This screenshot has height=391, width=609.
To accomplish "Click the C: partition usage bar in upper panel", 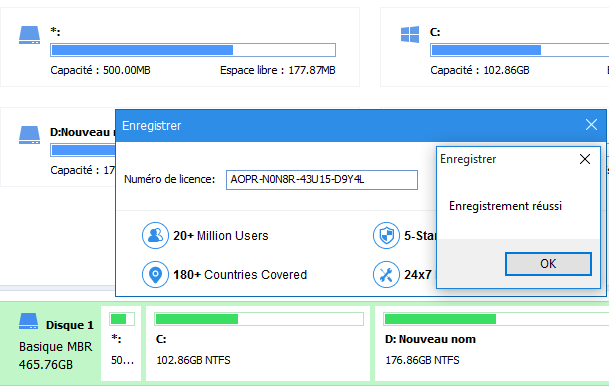I will tap(520, 50).
